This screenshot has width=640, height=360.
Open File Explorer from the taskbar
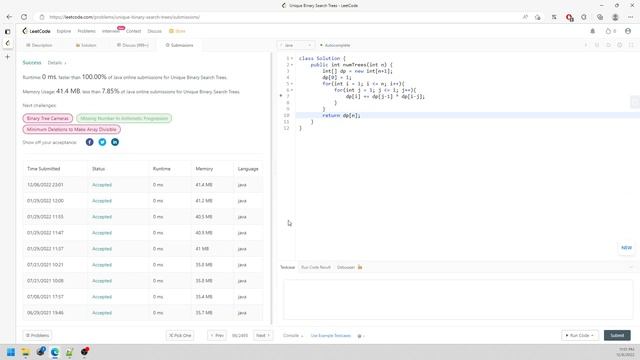click(x=25, y=352)
